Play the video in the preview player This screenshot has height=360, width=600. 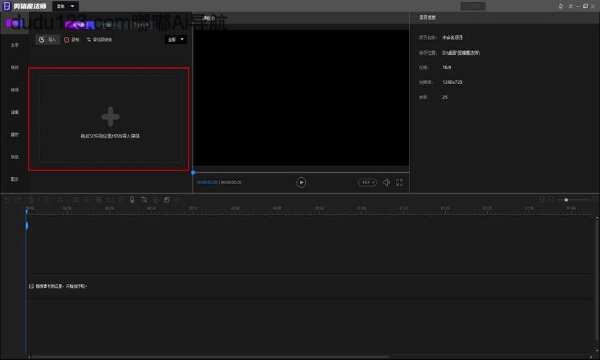pyautogui.click(x=301, y=182)
